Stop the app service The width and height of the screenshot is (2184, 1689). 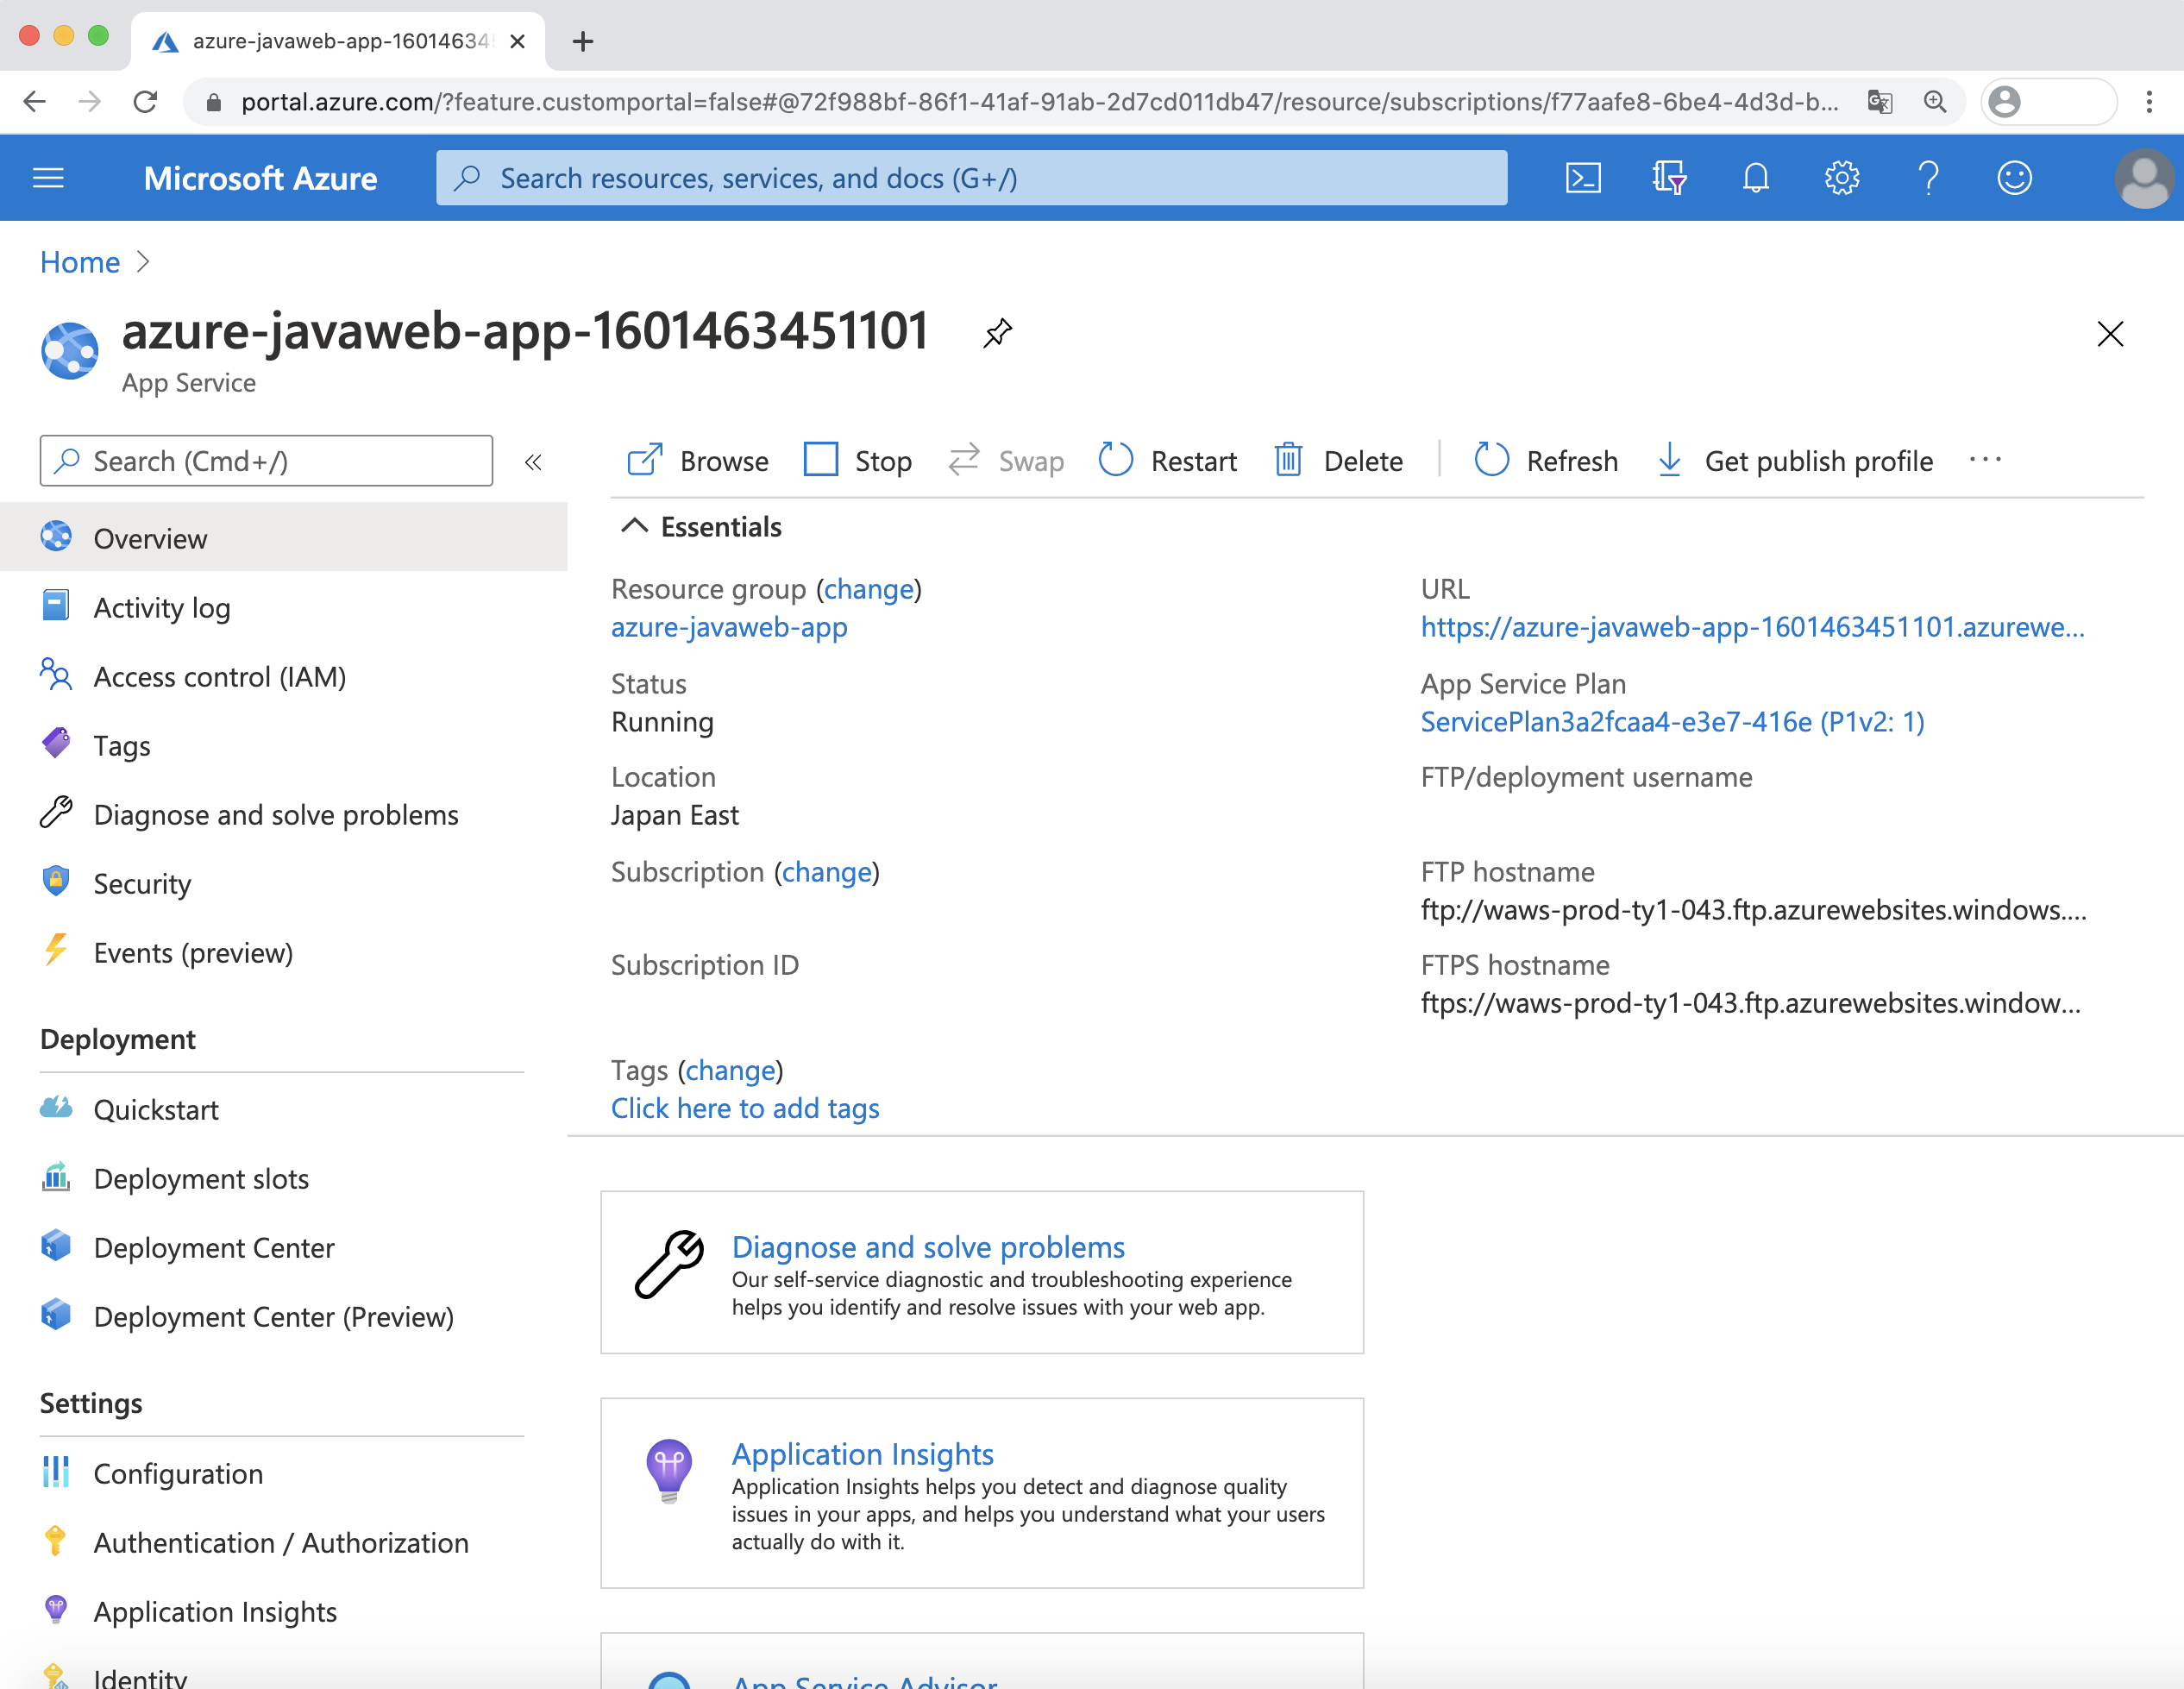(x=858, y=461)
